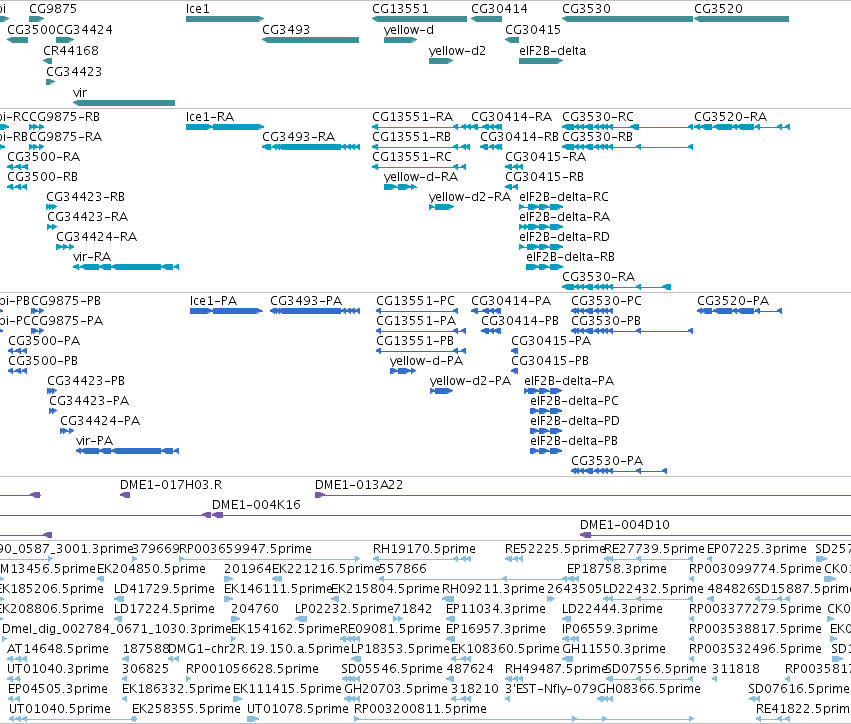Select the vir gene bar
Image resolution: width=851 pixels, height=724 pixels.
pyautogui.click(x=124, y=103)
